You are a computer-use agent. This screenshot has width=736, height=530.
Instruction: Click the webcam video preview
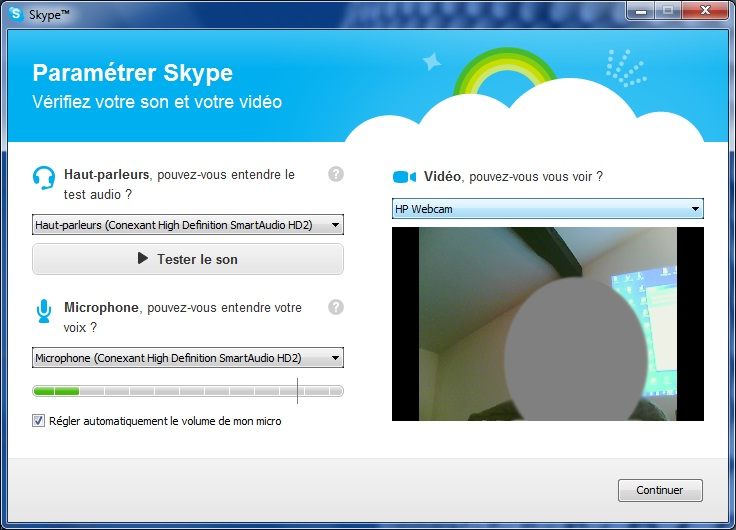coord(548,324)
